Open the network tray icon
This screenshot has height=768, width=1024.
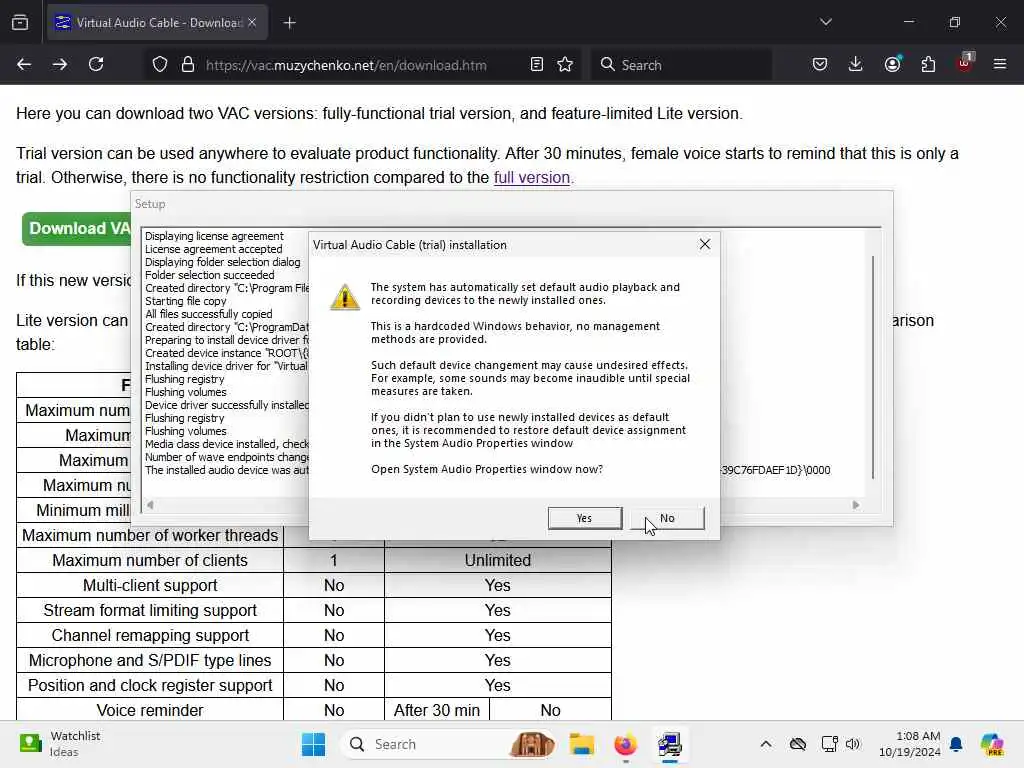click(x=829, y=744)
